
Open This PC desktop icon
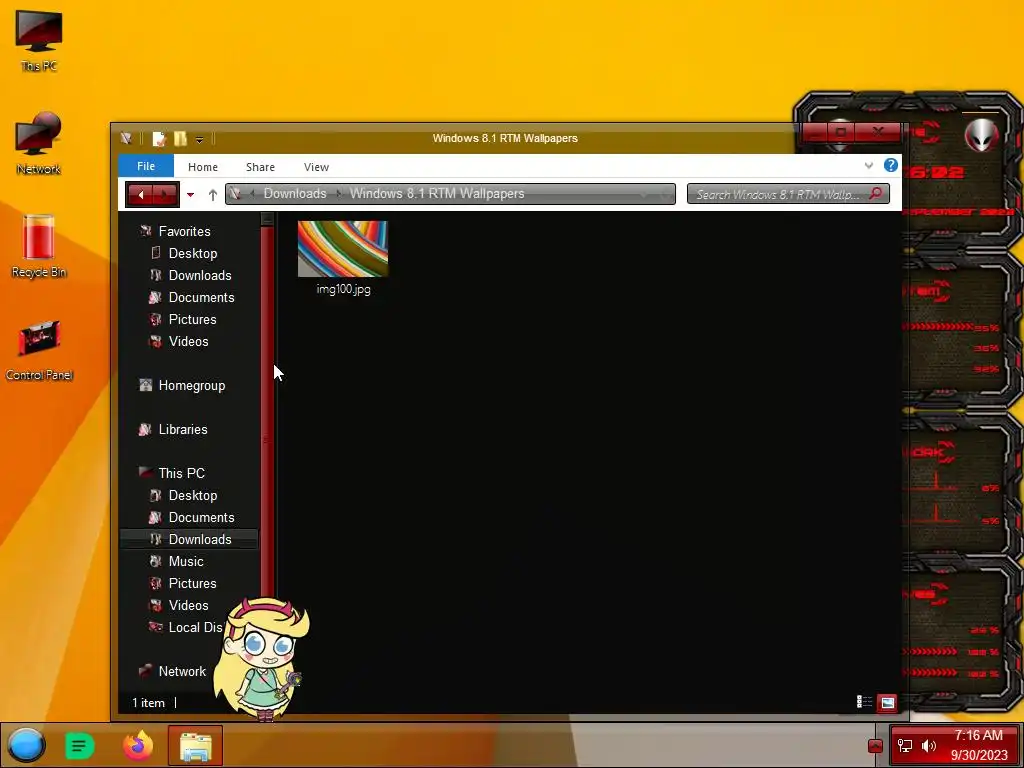click(x=39, y=40)
